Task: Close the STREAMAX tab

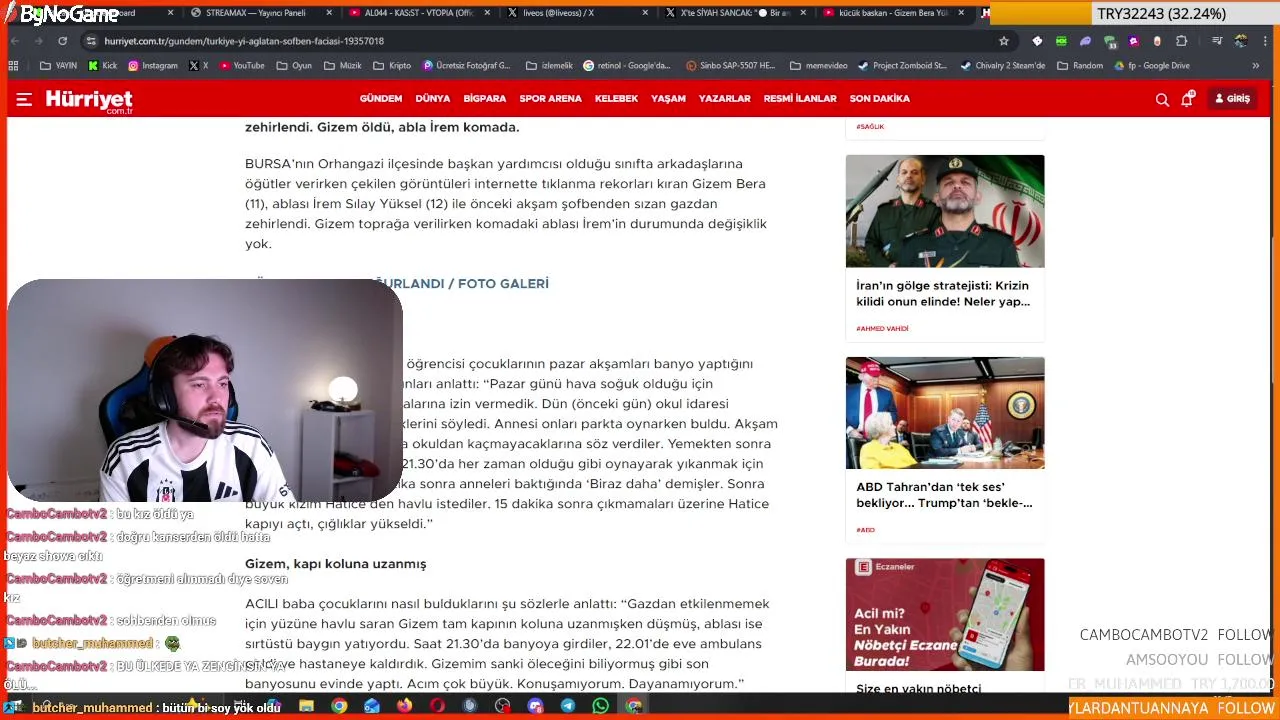Action: (x=327, y=13)
